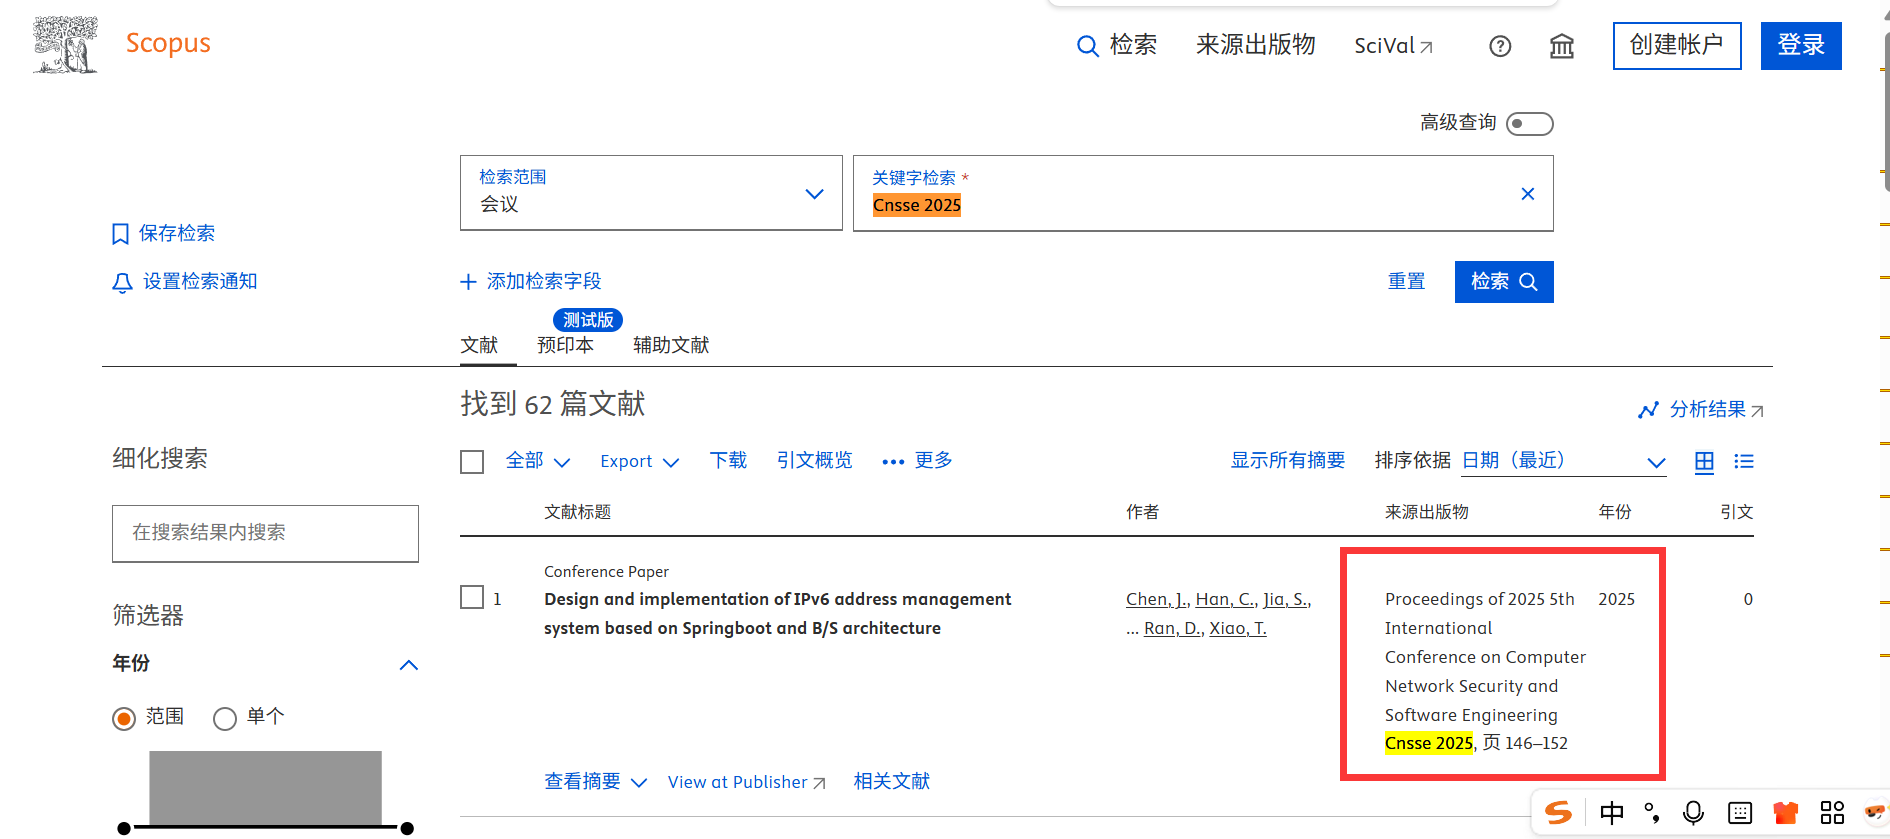Open the sort-by 日期（最近） dropdown
This screenshot has width=1890, height=839.
(x=1564, y=461)
